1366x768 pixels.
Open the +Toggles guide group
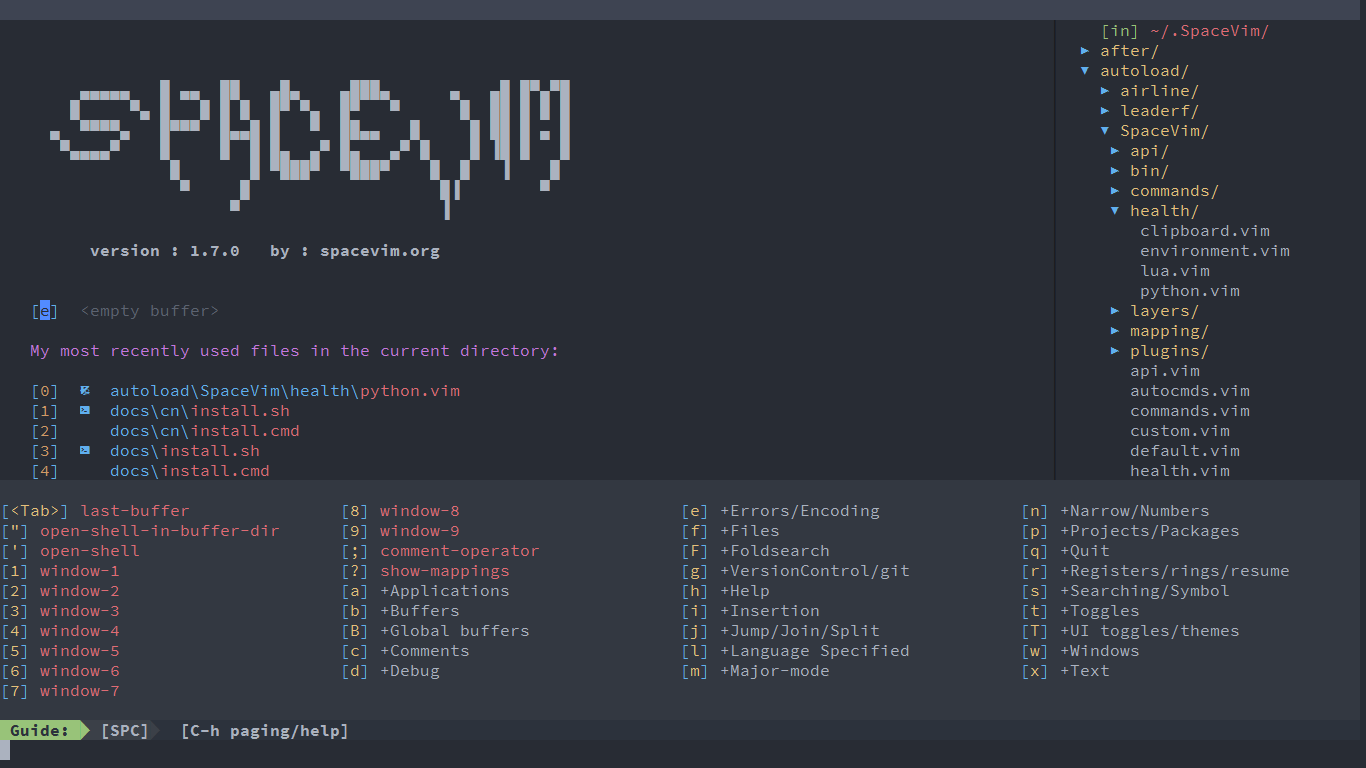tap(1100, 611)
